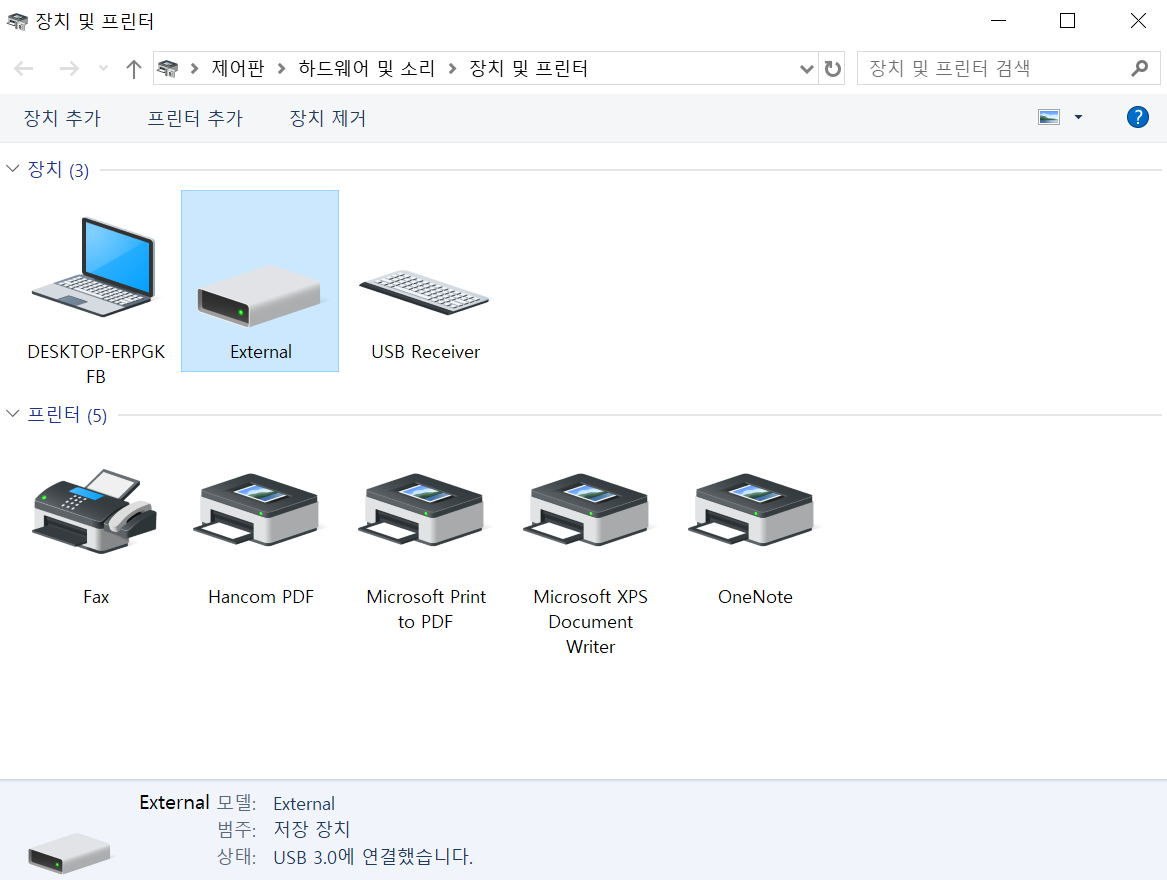This screenshot has height=880, width=1167.
Task: Click the back navigation arrow
Action: pos(24,69)
